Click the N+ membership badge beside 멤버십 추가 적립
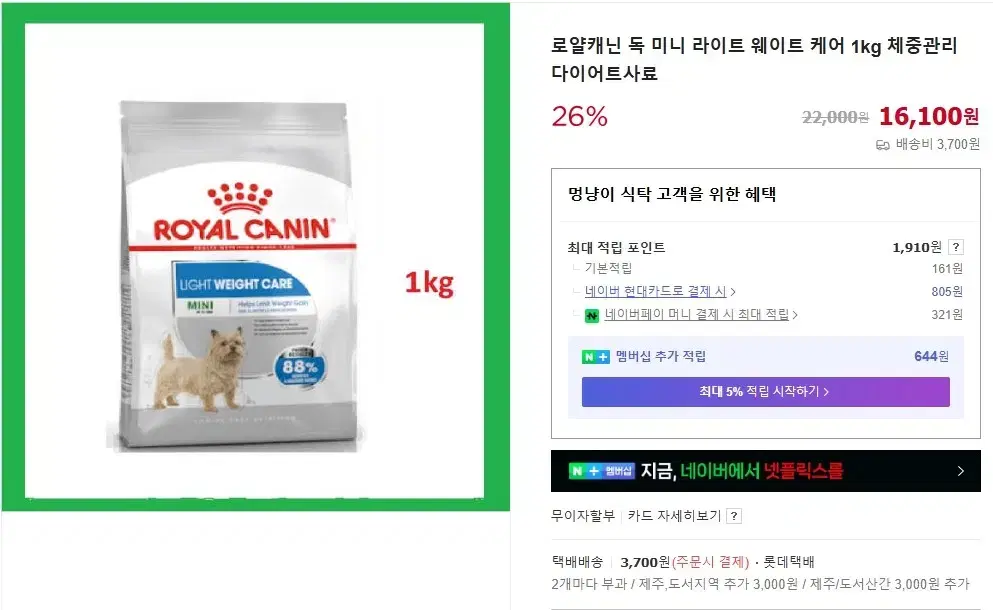 [595, 357]
